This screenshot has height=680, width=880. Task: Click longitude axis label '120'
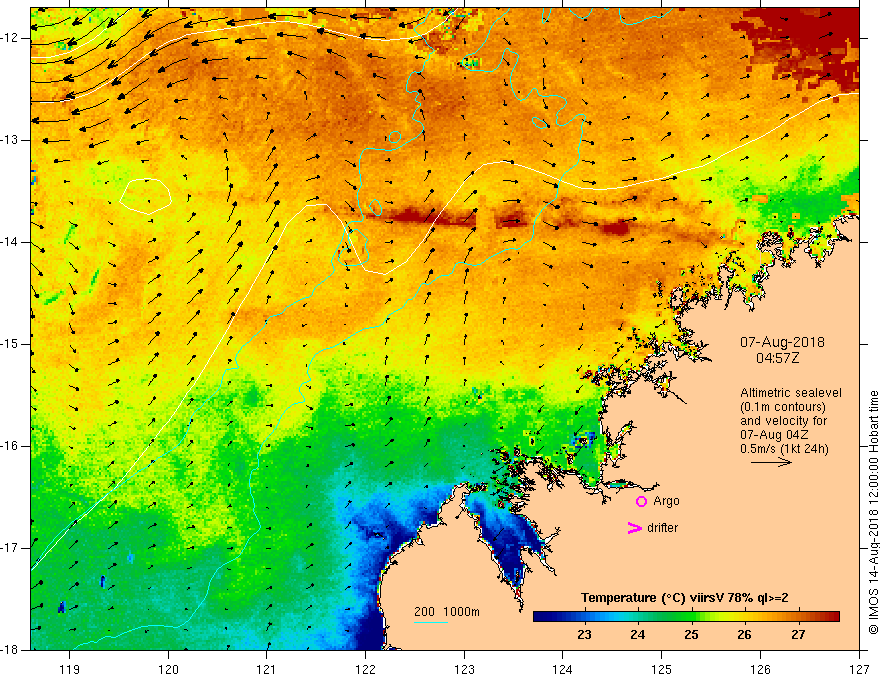[168, 669]
